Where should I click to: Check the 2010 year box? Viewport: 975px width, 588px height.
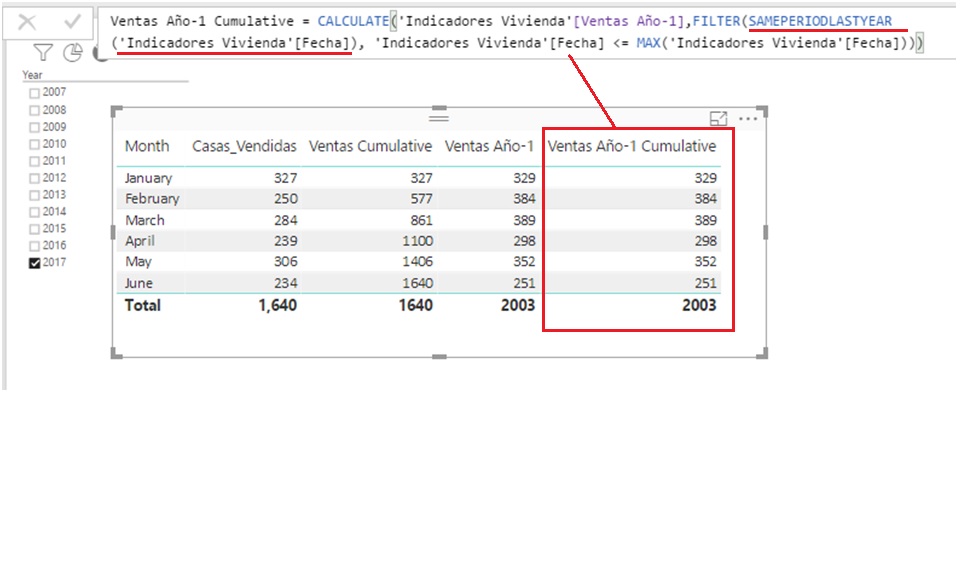35,144
